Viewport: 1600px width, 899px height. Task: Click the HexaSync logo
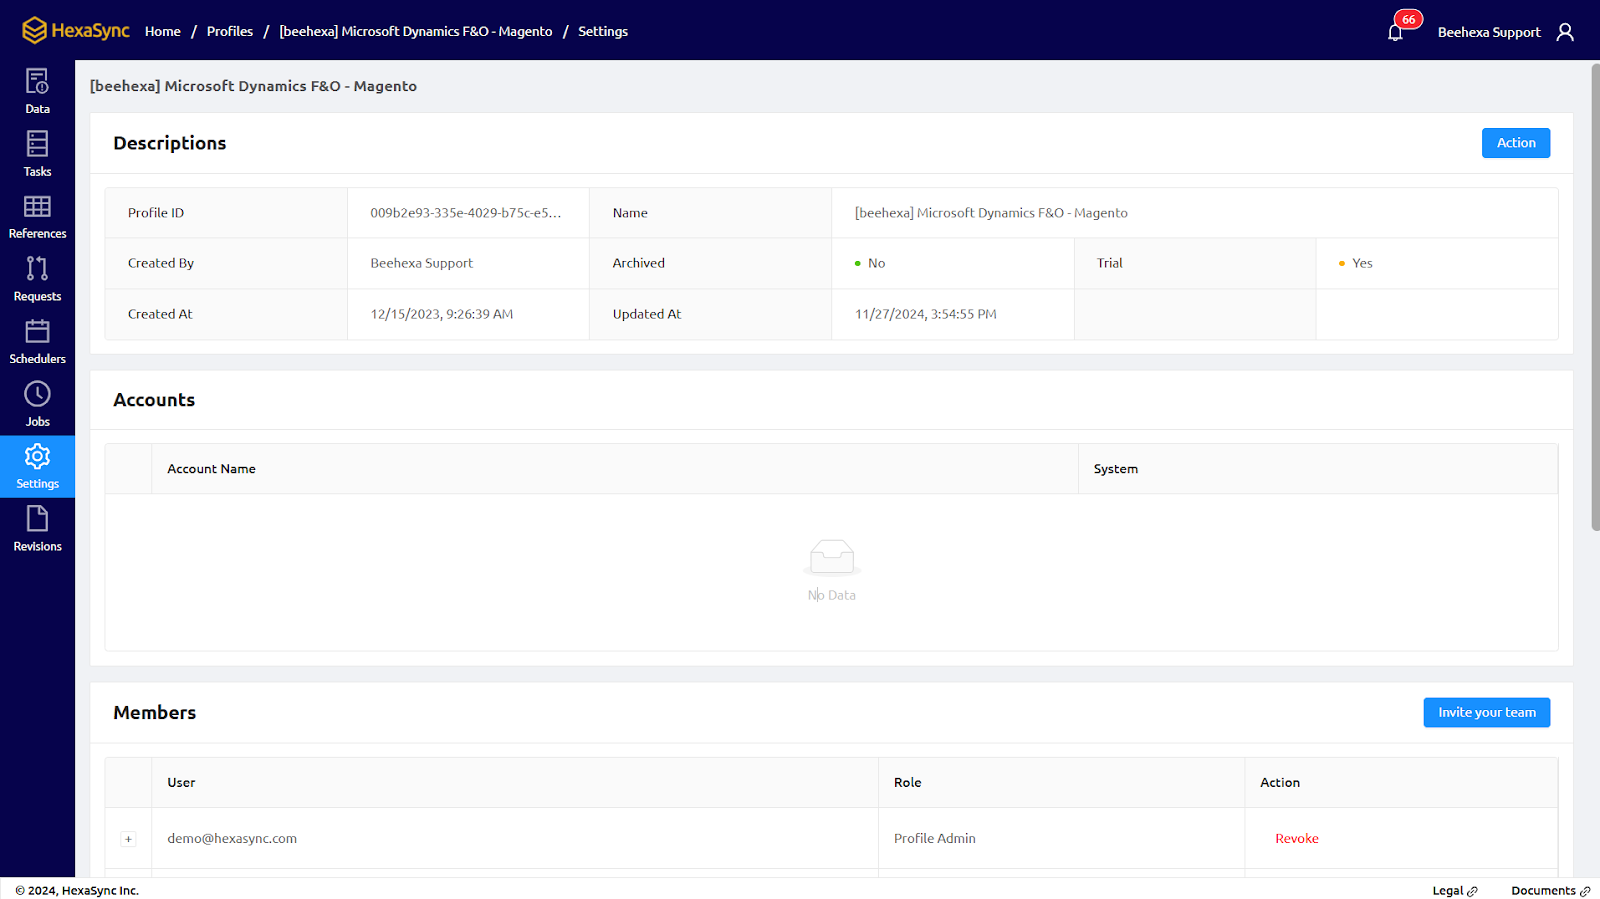(x=76, y=31)
